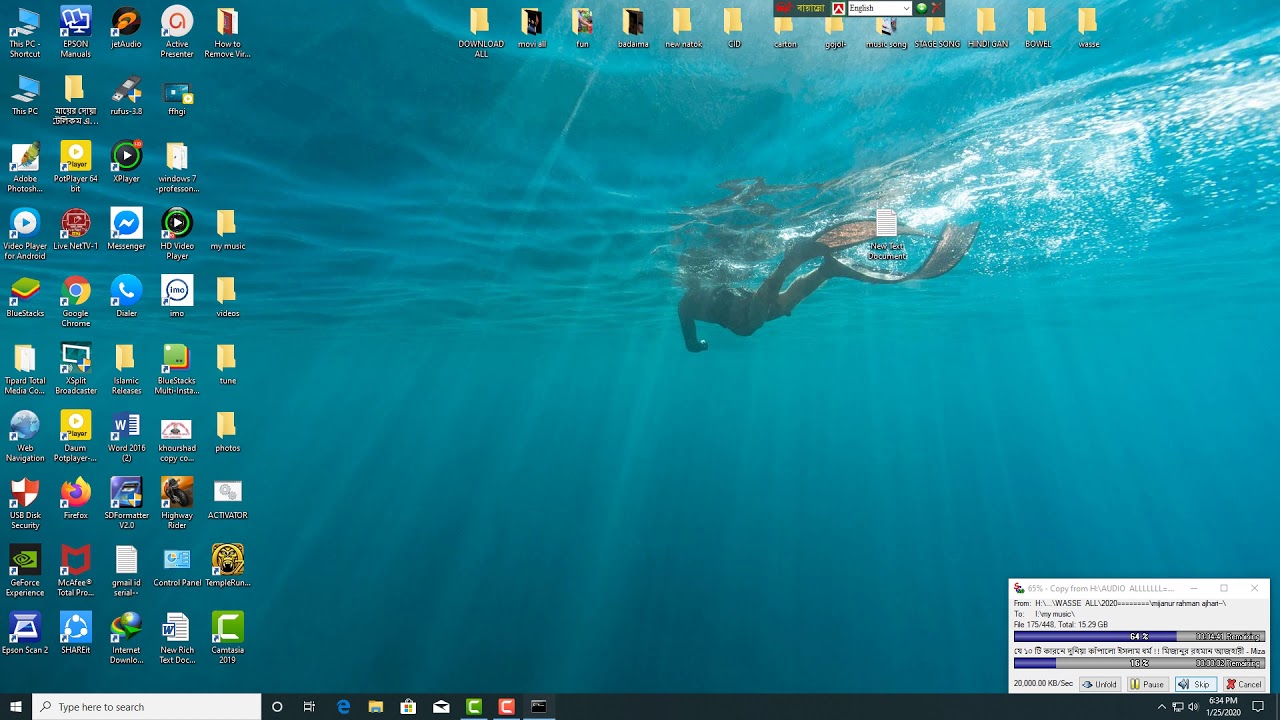Screen dimensions: 1280x720
Task: Select the Camtasia 2019 desktop icon
Action: coord(228,637)
